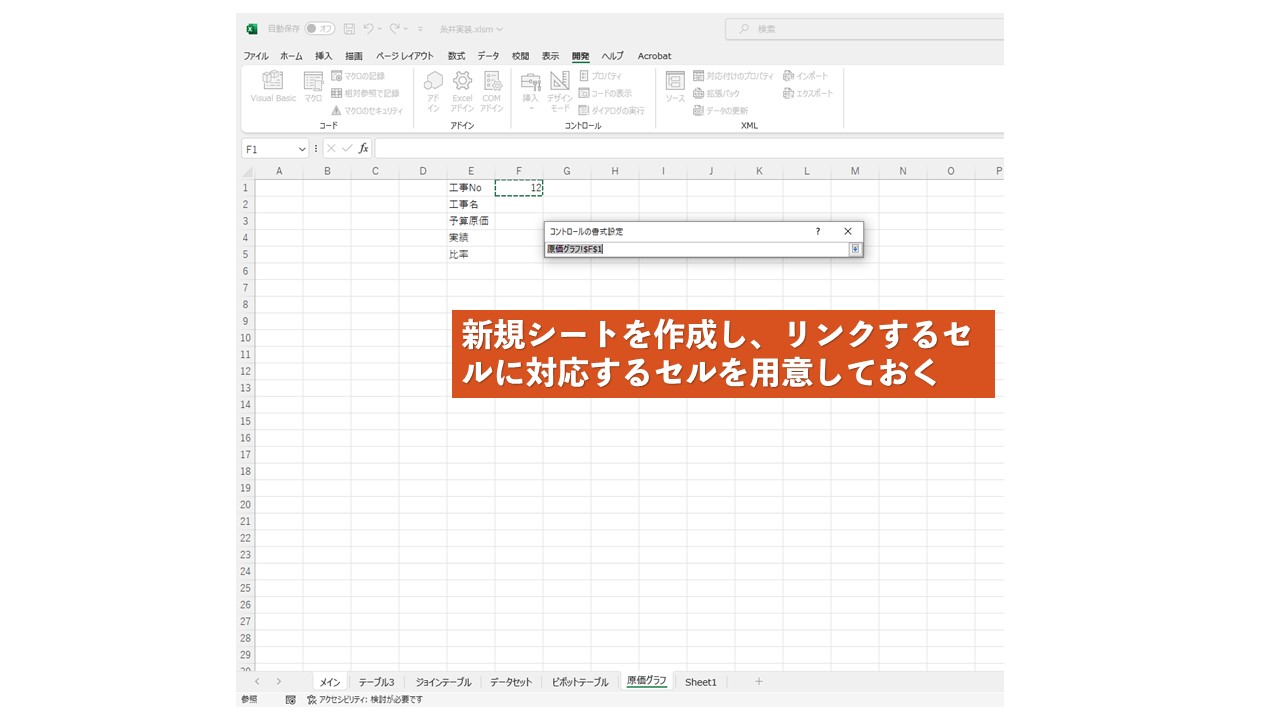Open the Visual Basic editor
The height and width of the screenshot is (720, 1280).
coord(273,88)
